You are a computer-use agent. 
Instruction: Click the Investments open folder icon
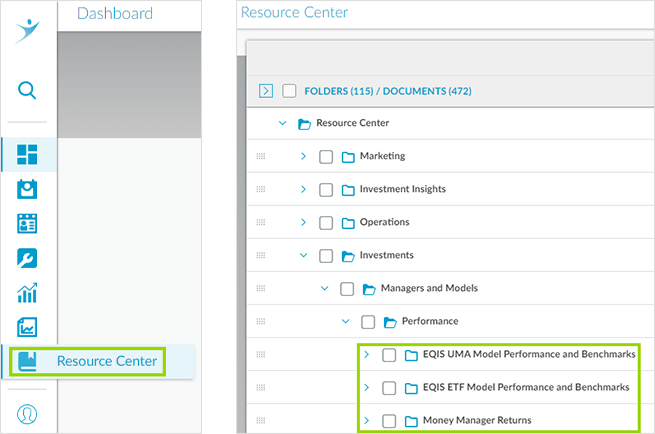[x=348, y=256]
